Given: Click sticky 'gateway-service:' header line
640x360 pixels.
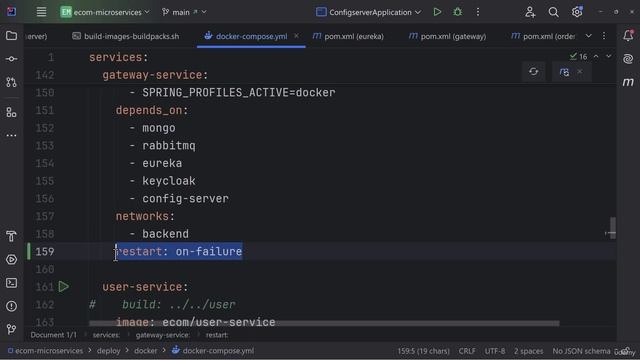Looking at the screenshot, I should coord(155,75).
